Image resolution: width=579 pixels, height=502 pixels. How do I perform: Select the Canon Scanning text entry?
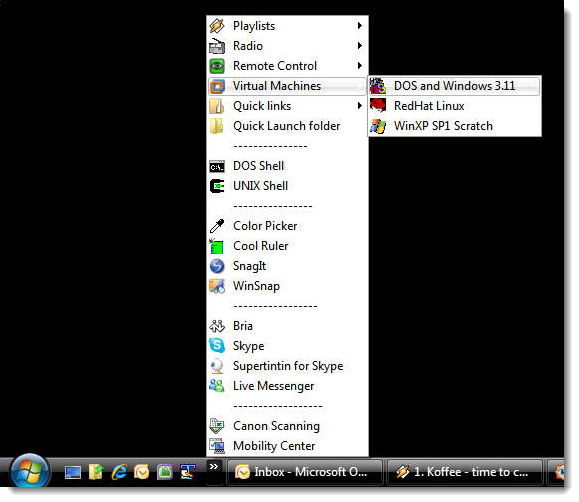(x=276, y=426)
